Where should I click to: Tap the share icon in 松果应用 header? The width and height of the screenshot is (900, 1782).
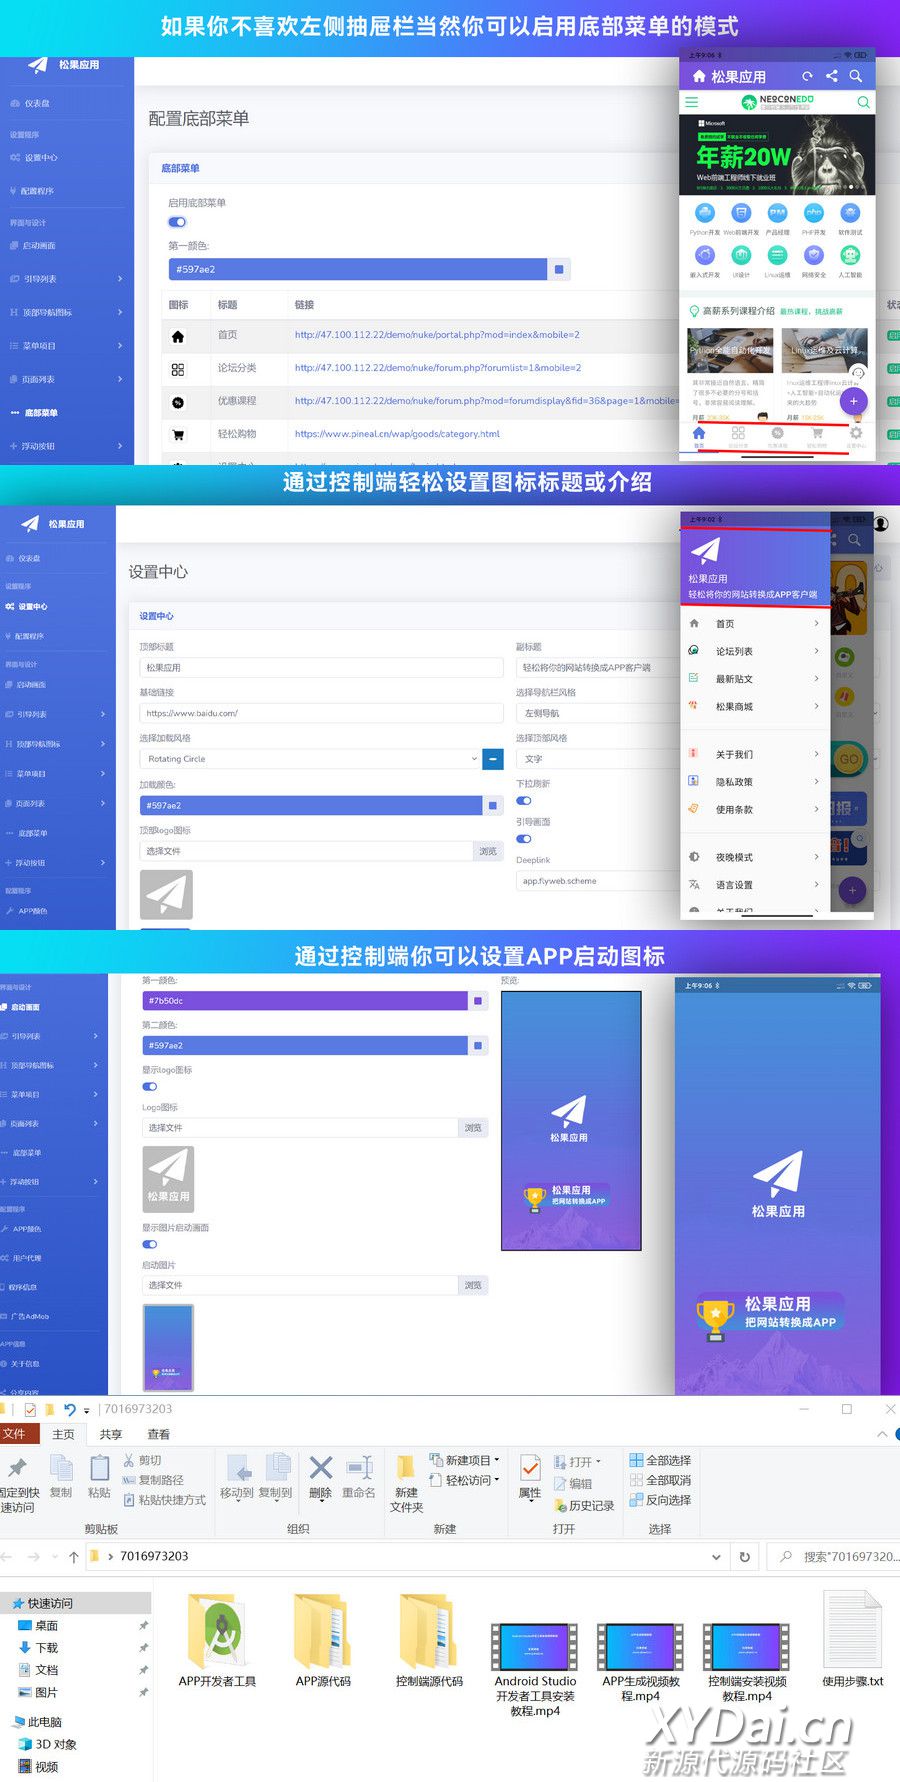[x=832, y=76]
